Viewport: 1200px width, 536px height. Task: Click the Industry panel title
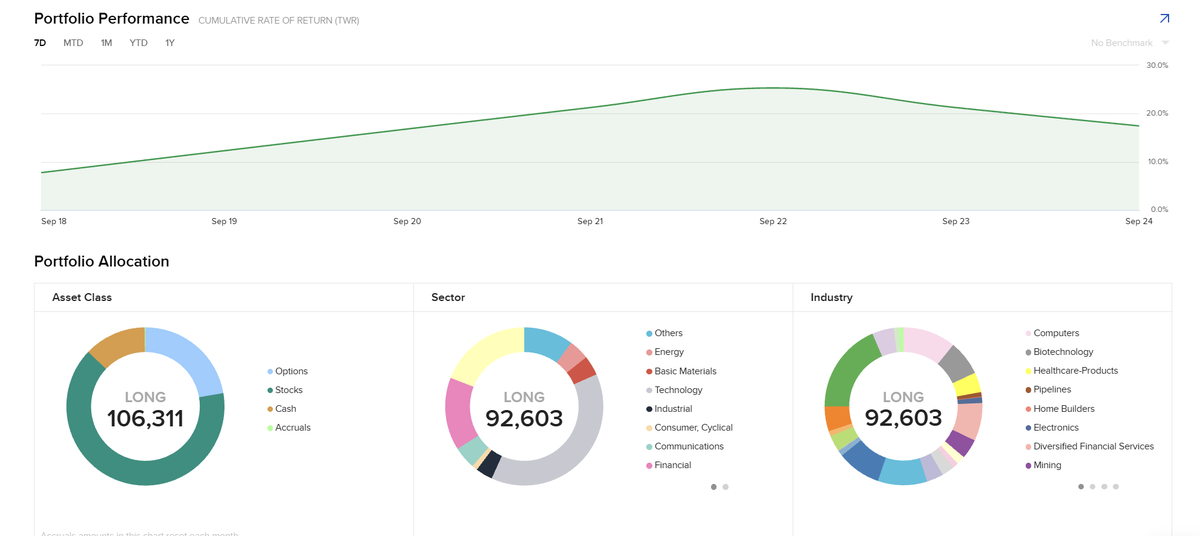pyautogui.click(x=831, y=298)
